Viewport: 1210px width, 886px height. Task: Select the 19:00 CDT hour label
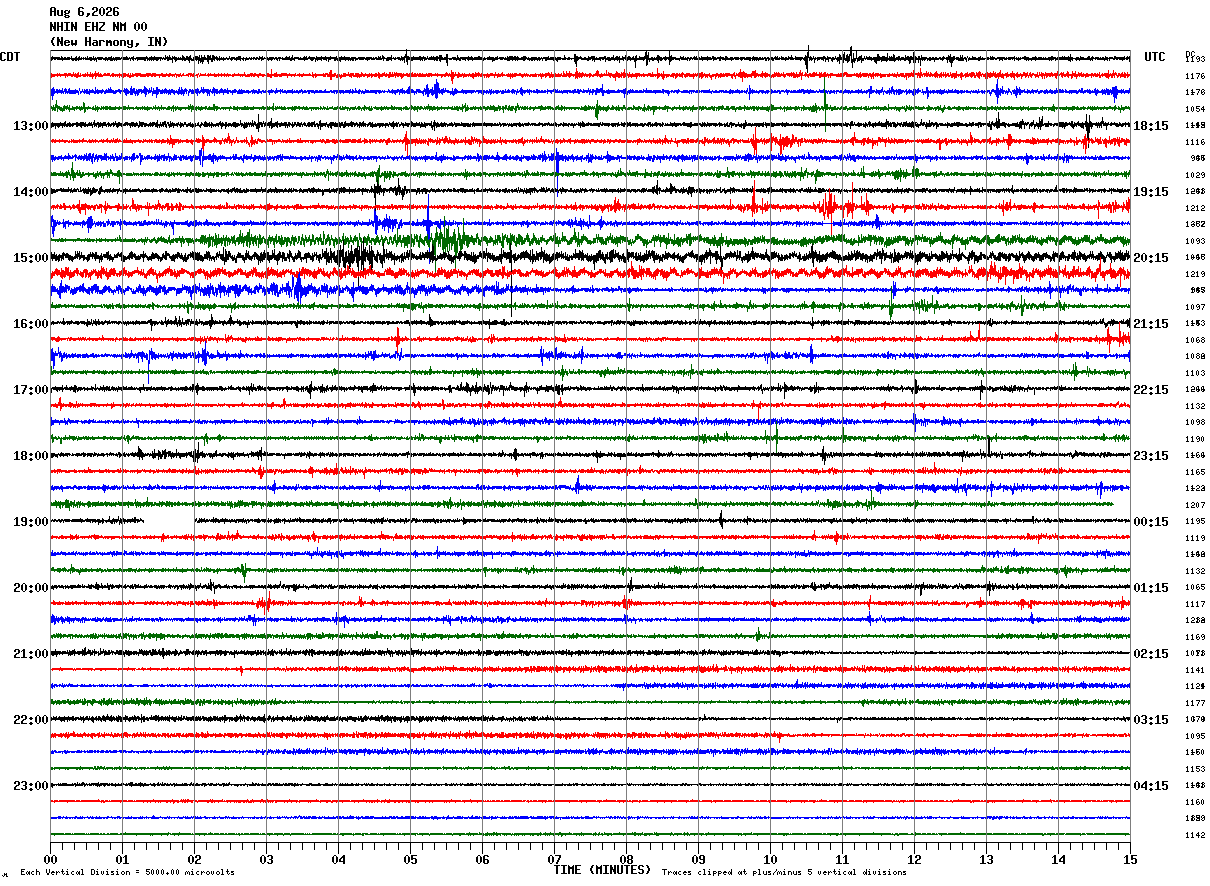click(x=31, y=522)
